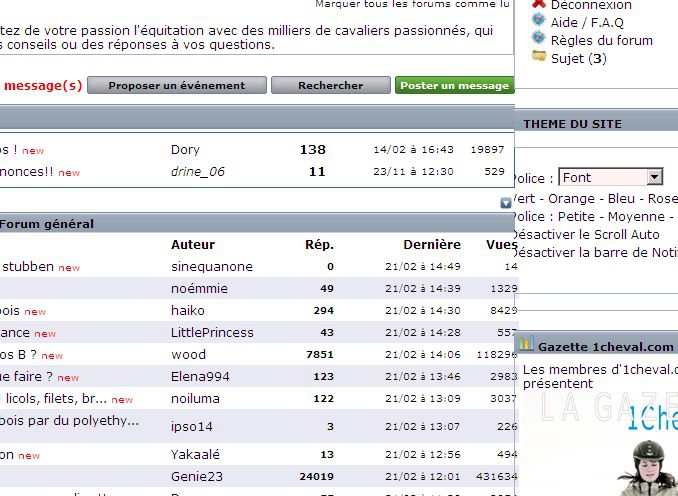
Task: Click the red Déconnexion X icon
Action: click(539, 5)
